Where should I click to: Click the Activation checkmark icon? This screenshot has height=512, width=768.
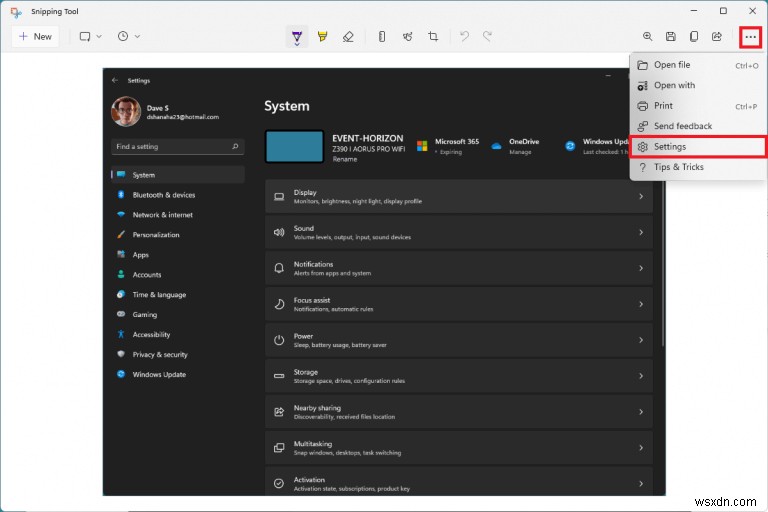(279, 484)
